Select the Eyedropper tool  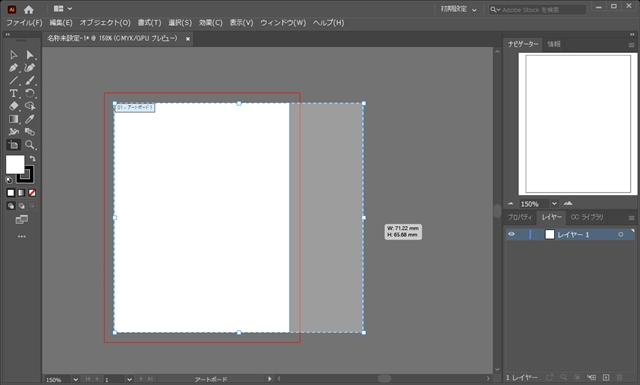click(29, 119)
